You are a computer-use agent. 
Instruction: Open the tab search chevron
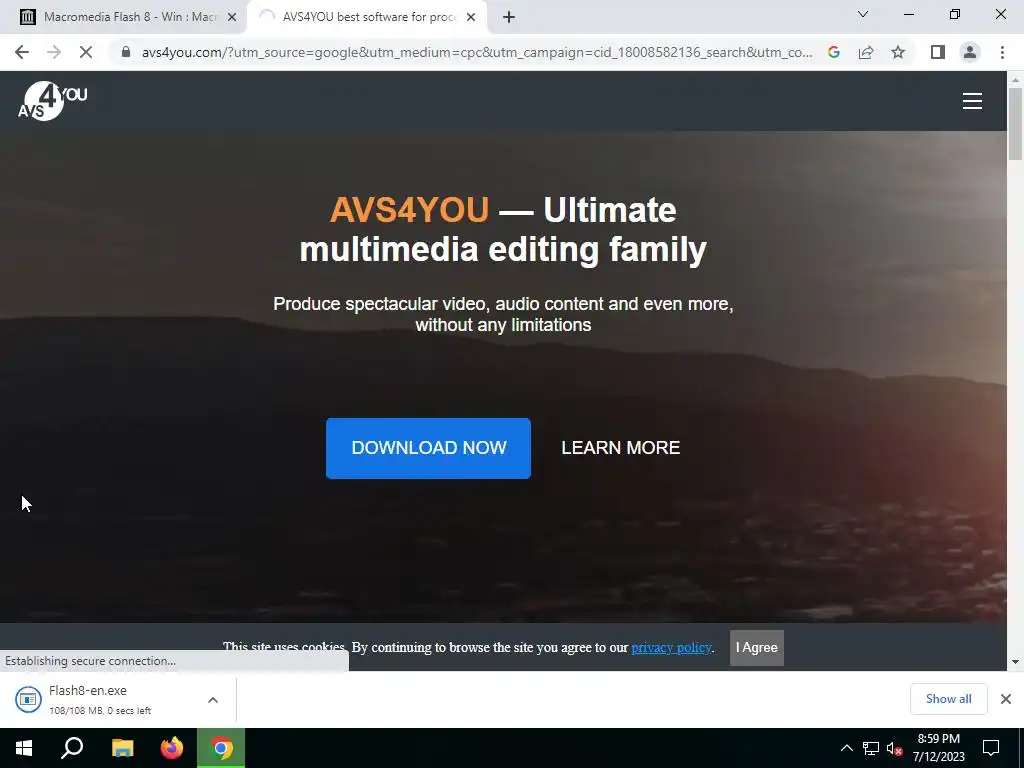pos(863,14)
